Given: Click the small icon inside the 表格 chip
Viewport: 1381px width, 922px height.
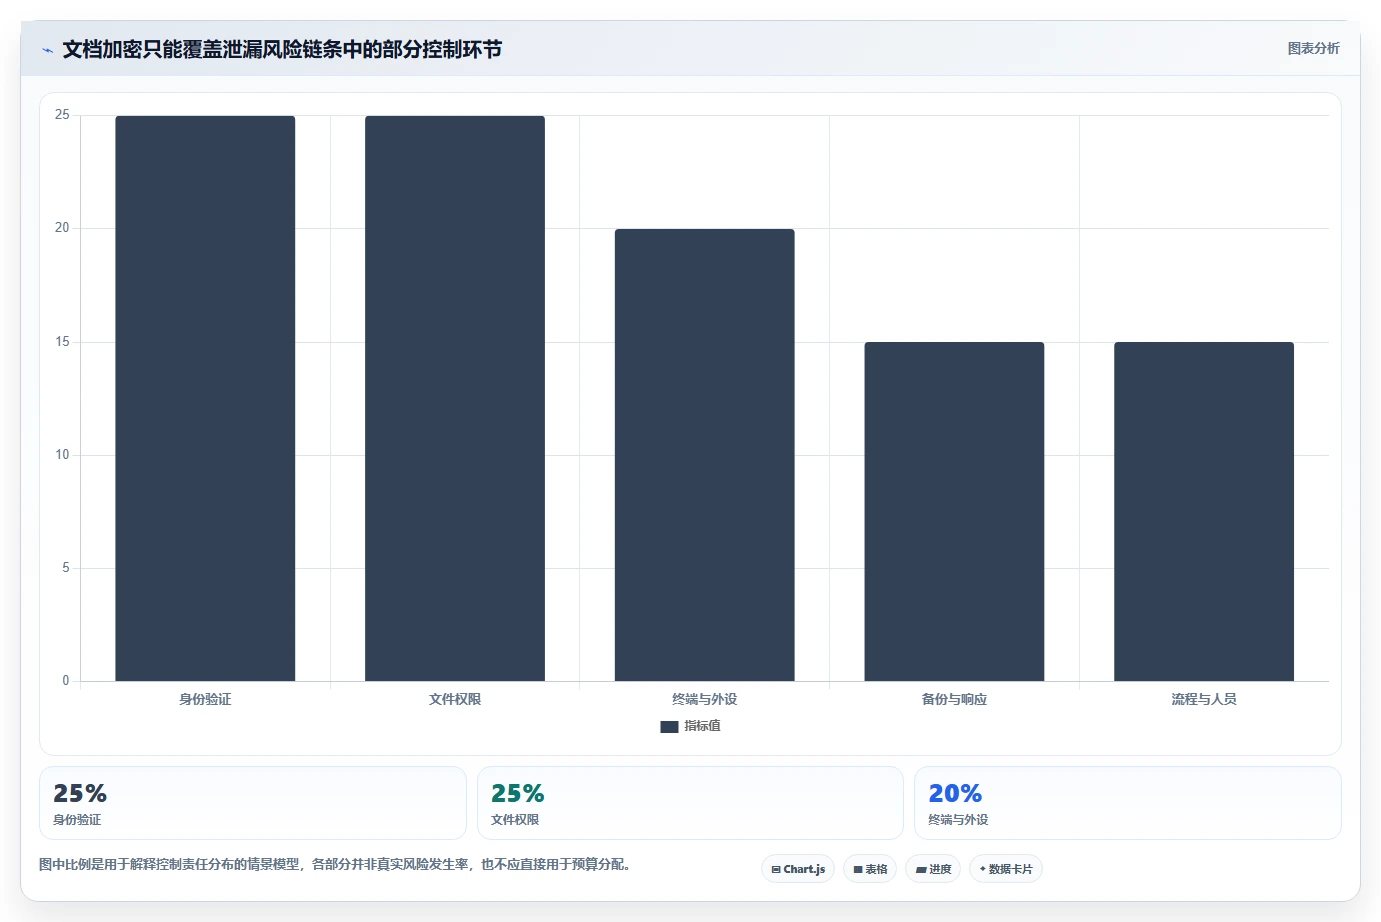Looking at the screenshot, I should pos(858,870).
